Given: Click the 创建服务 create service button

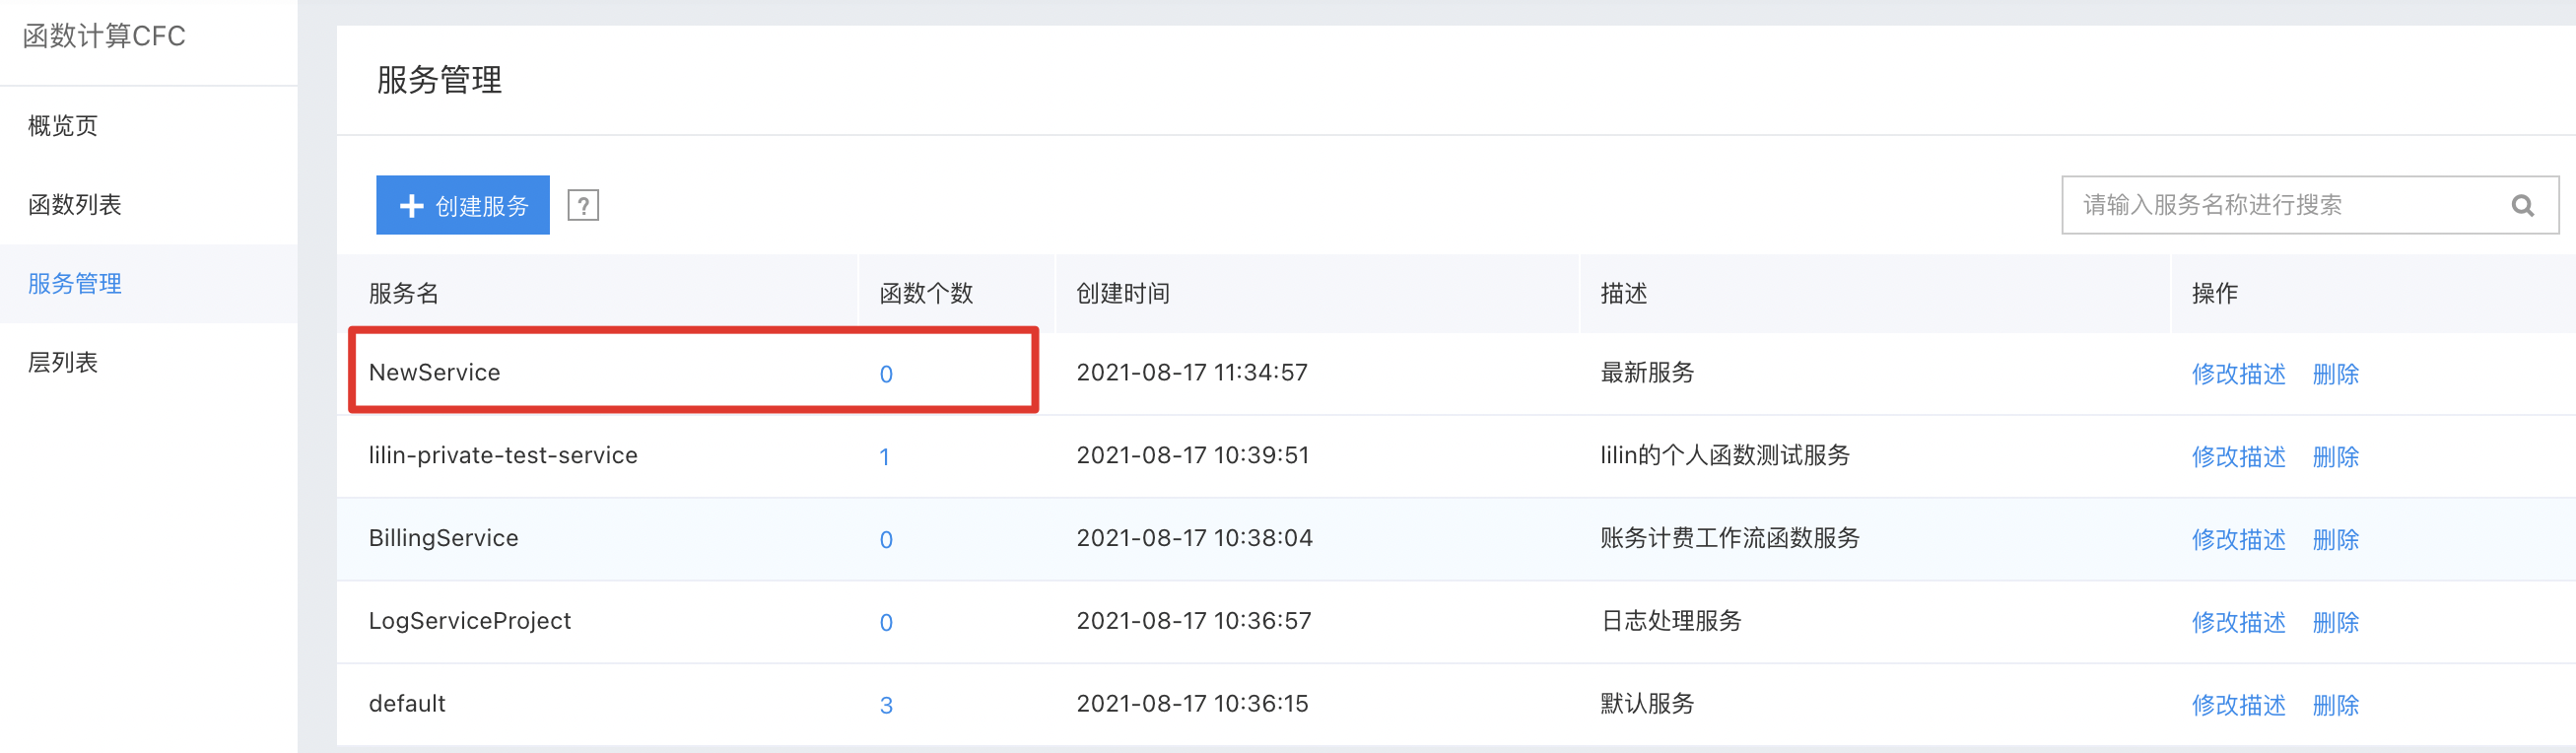Looking at the screenshot, I should click(x=463, y=205).
